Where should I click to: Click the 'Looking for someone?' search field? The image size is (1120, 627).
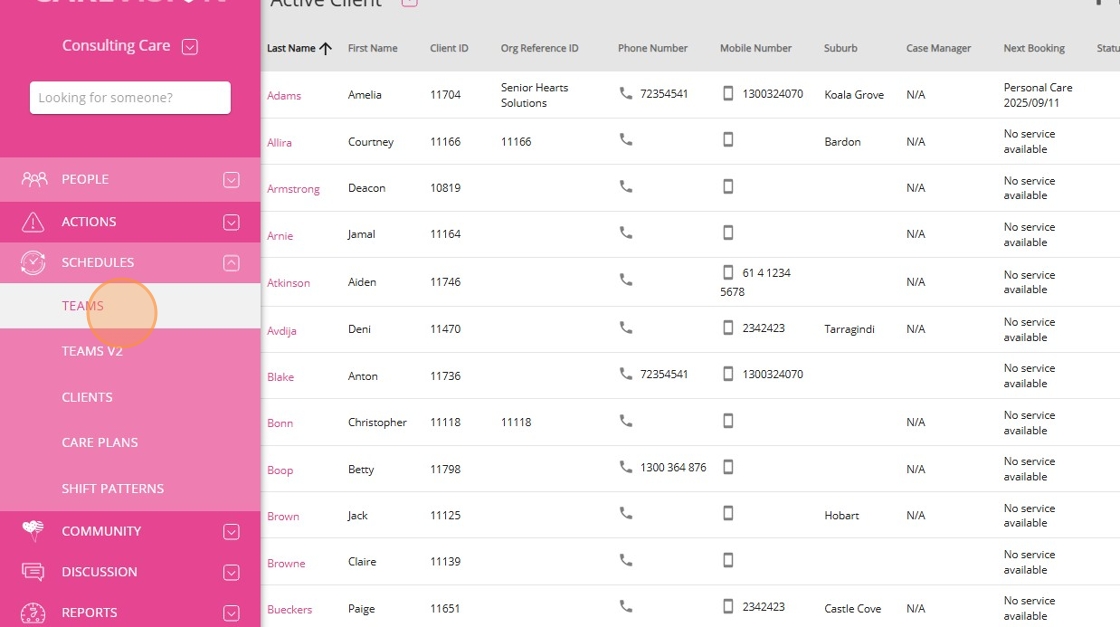(130, 98)
